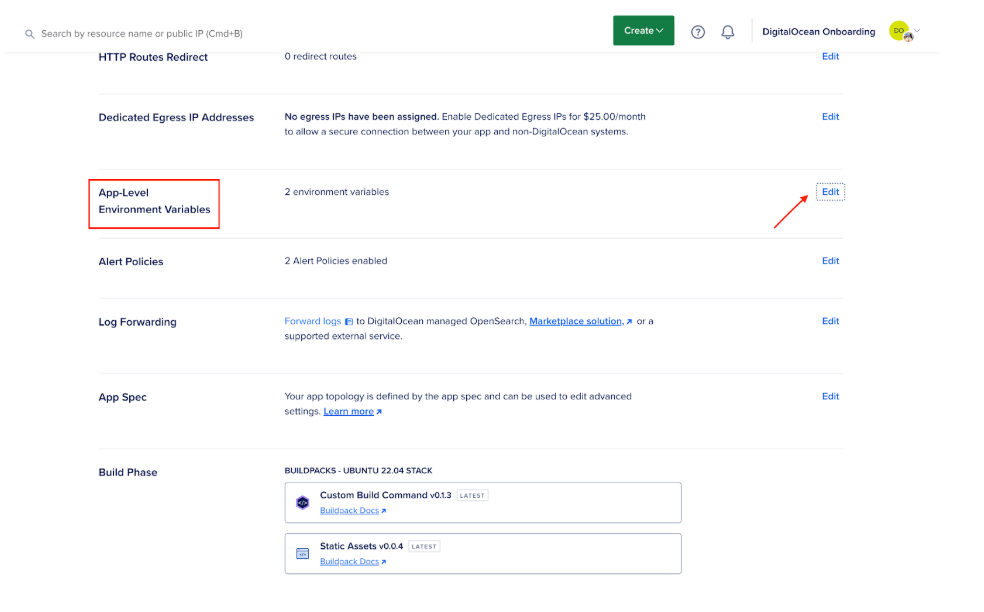Click 'No egress IPs have been assigned' text
This screenshot has width=984, height=612.
[361, 117]
